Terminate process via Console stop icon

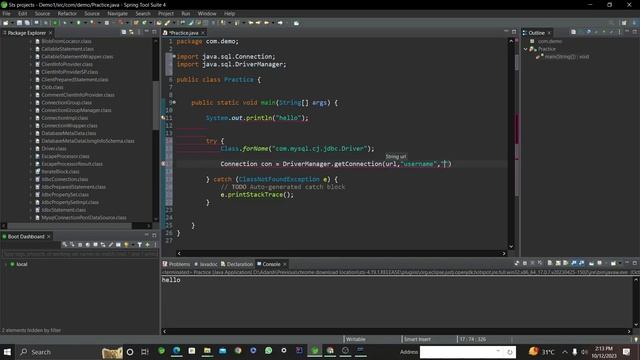(525, 263)
